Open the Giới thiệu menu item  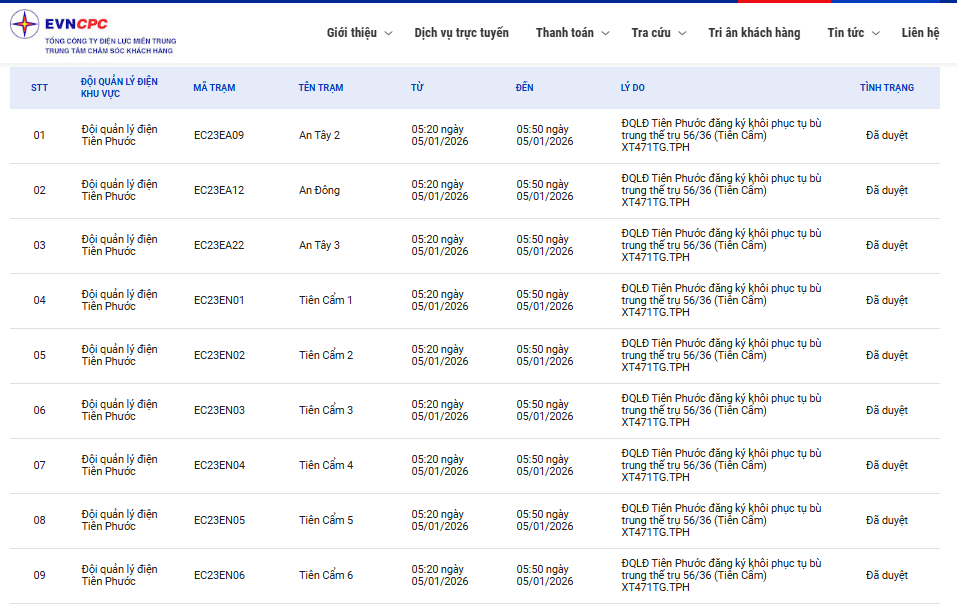[x=351, y=33]
